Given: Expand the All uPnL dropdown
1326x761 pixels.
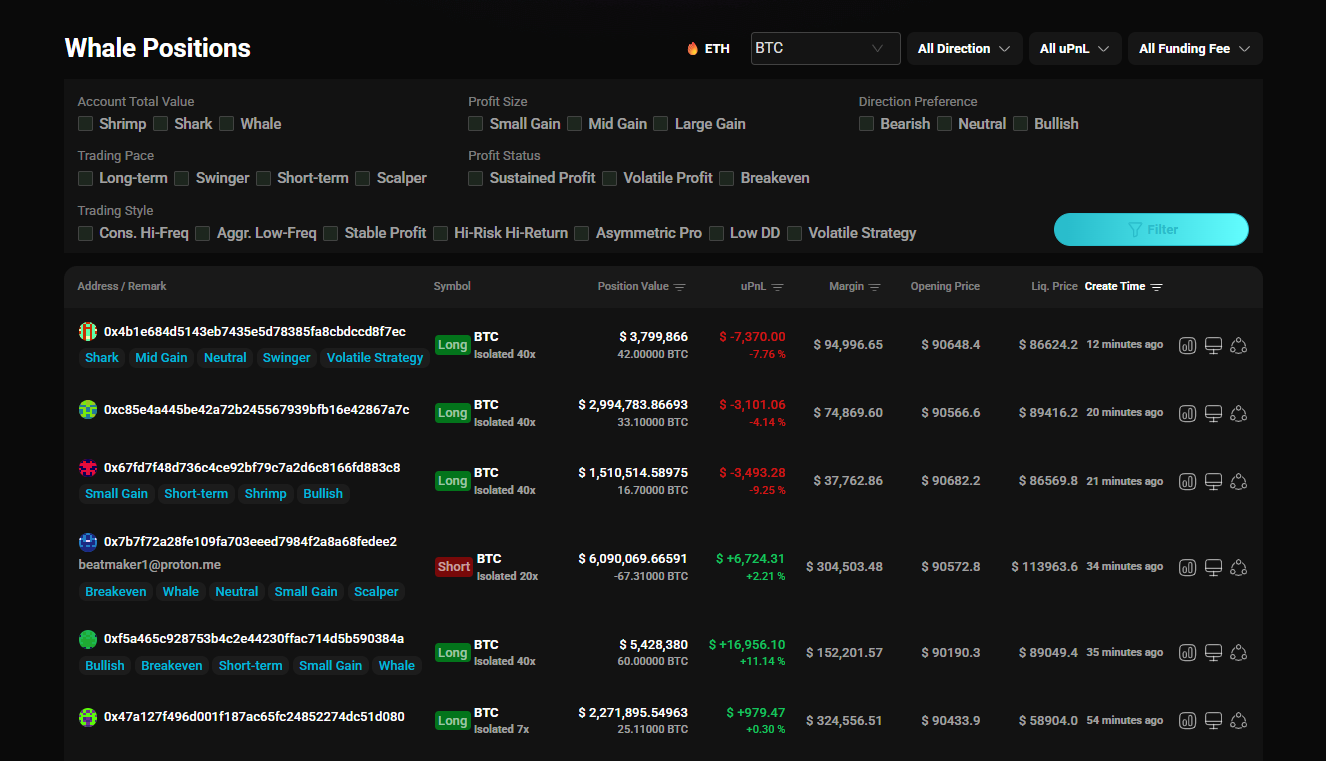Looking at the screenshot, I should pos(1075,48).
